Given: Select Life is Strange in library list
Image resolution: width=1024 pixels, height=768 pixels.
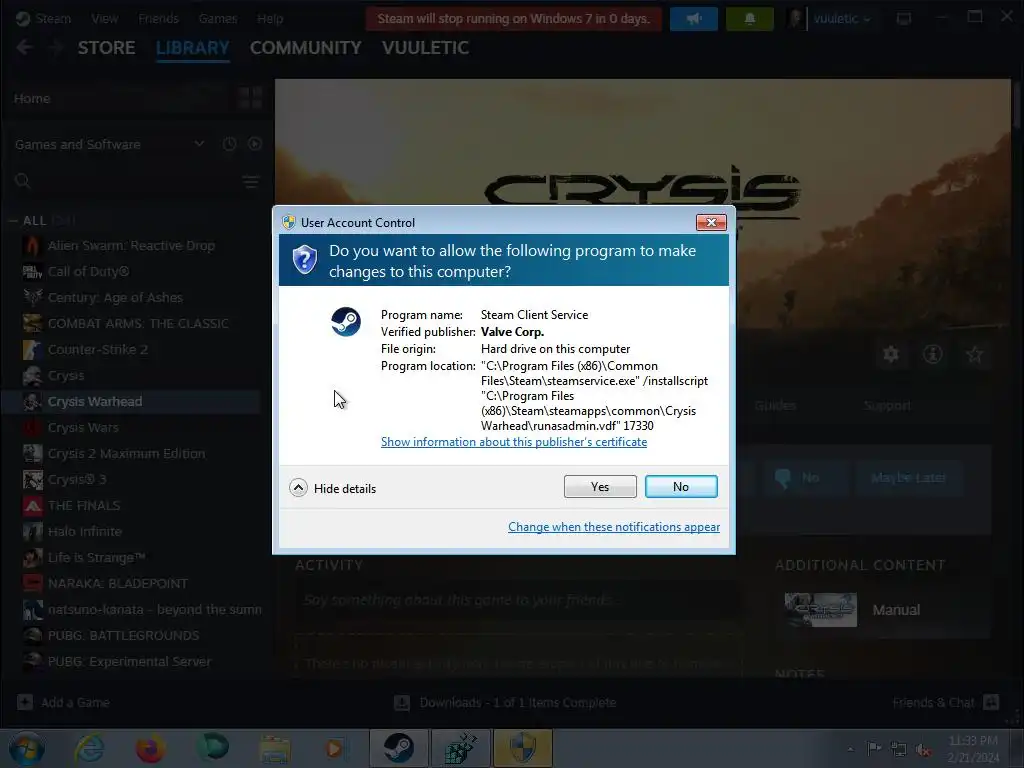Looking at the screenshot, I should 96,558.
